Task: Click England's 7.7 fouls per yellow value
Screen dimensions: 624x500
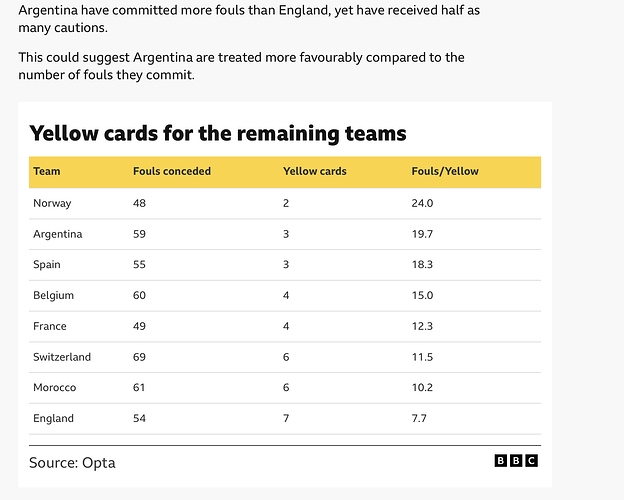Action: pos(419,418)
